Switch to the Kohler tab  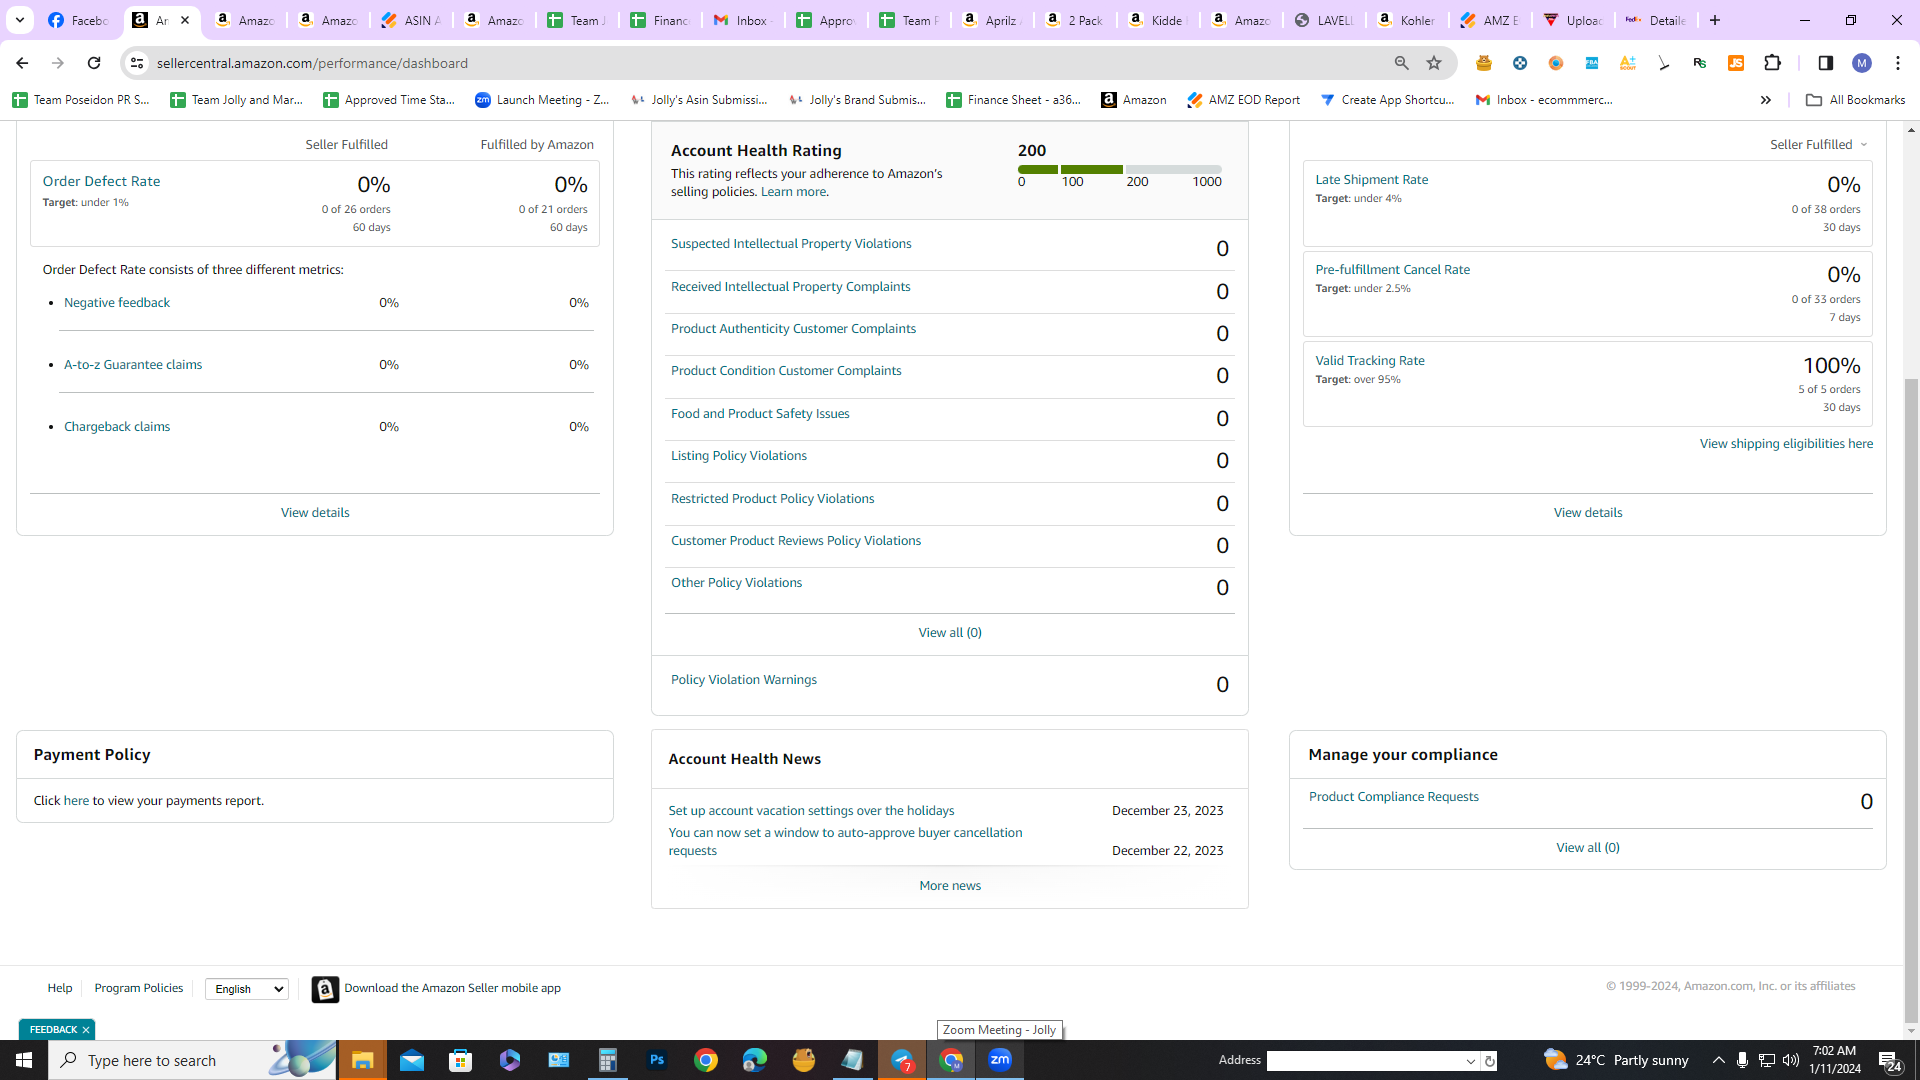(1407, 20)
